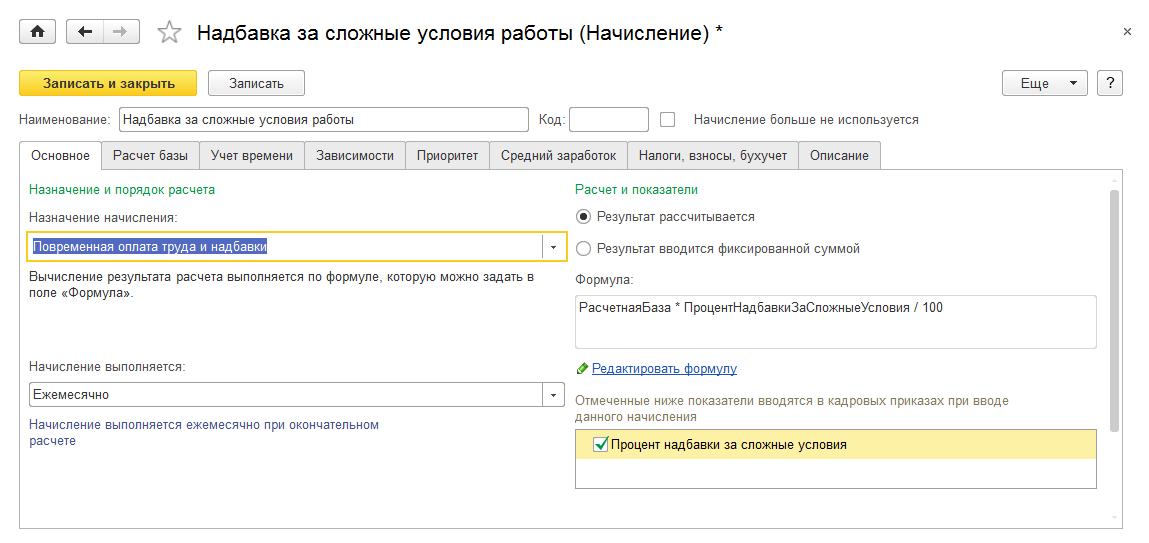The width and height of the screenshot is (1149, 543).
Task: Click 'Записать и закрыть' button
Action: coord(108,83)
